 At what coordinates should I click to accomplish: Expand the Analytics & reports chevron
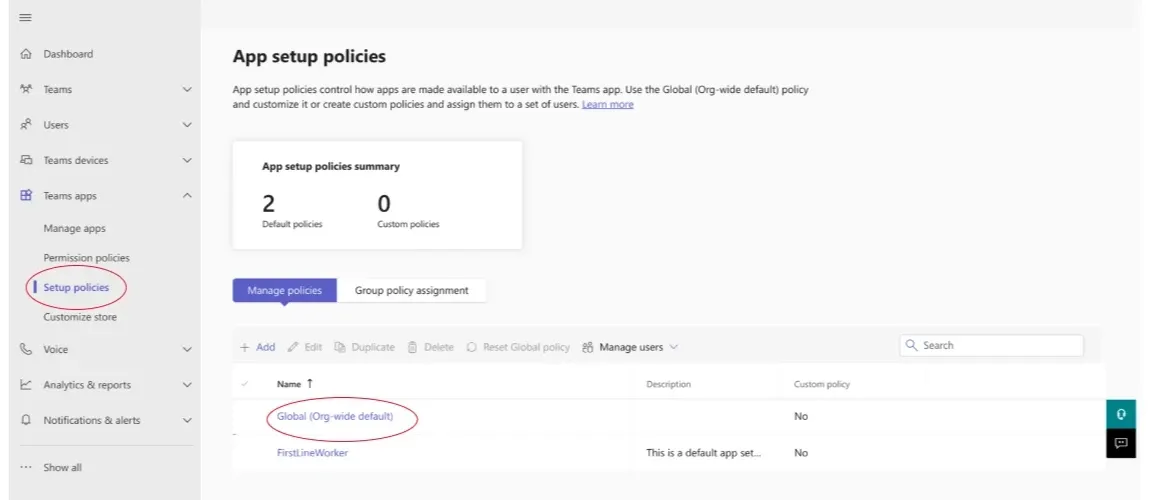click(187, 384)
